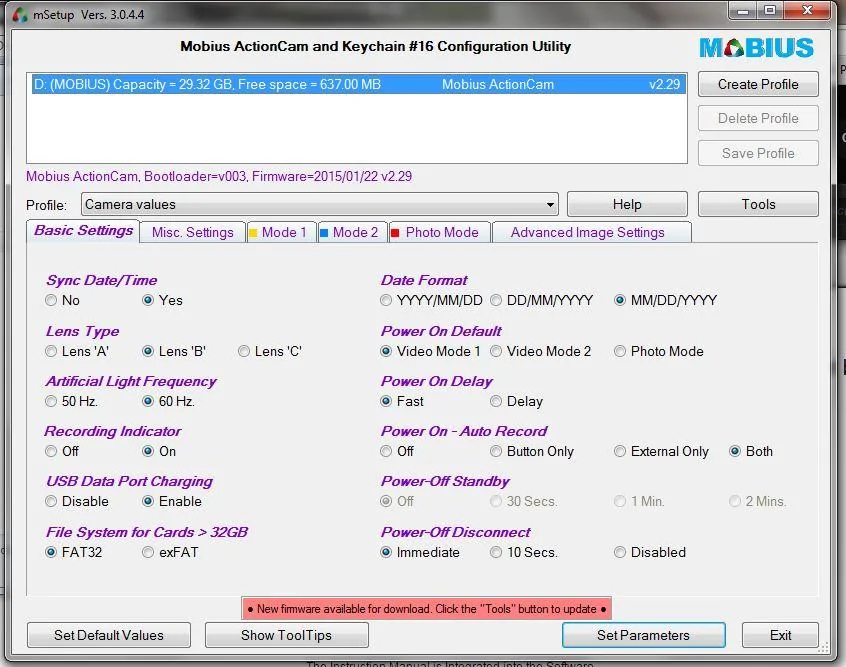Set power on default to Video Mode 1
This screenshot has height=667, width=846.
(x=431, y=352)
